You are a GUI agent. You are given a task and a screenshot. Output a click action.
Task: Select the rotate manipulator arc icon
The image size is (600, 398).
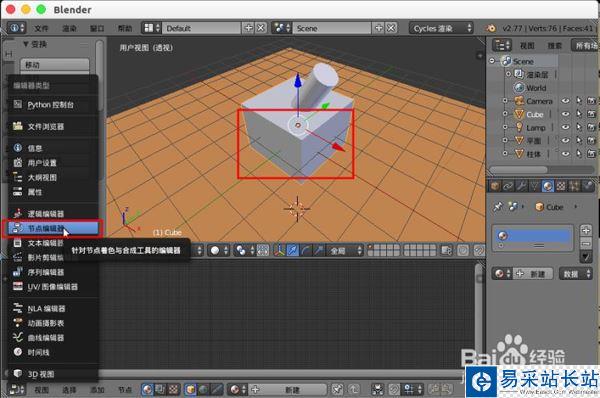click(x=306, y=251)
